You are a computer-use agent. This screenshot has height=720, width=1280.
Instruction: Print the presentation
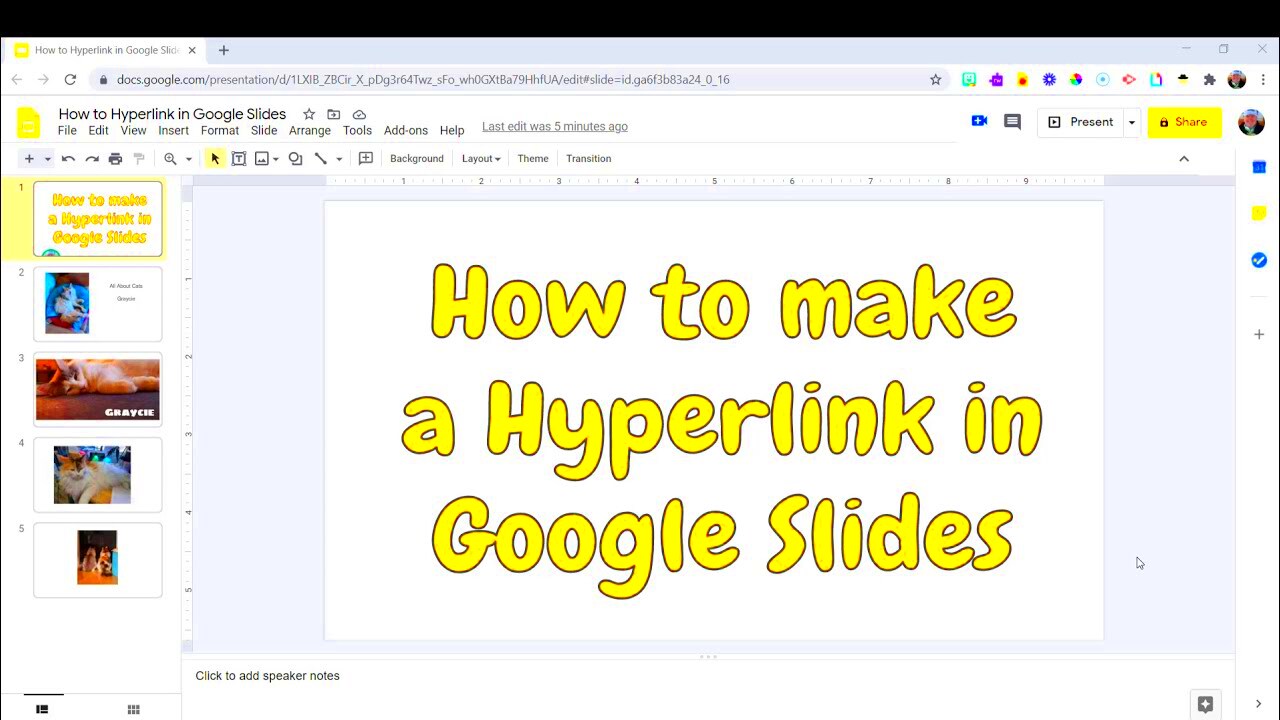(x=115, y=158)
